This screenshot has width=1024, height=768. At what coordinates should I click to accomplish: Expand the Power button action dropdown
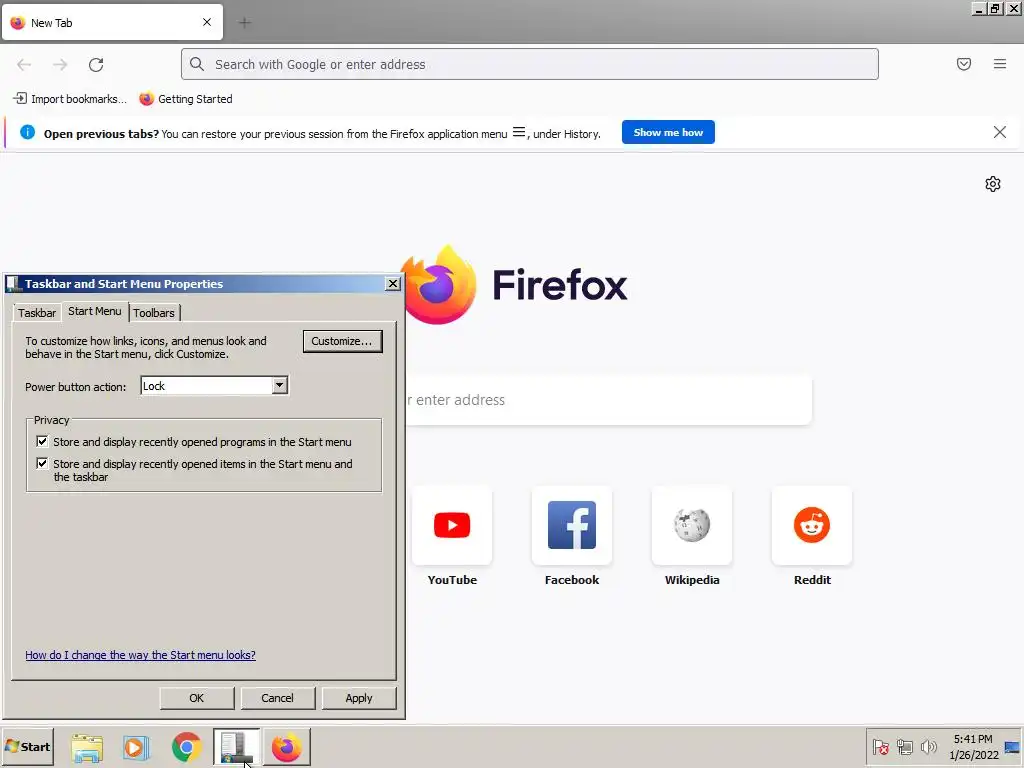click(x=280, y=385)
